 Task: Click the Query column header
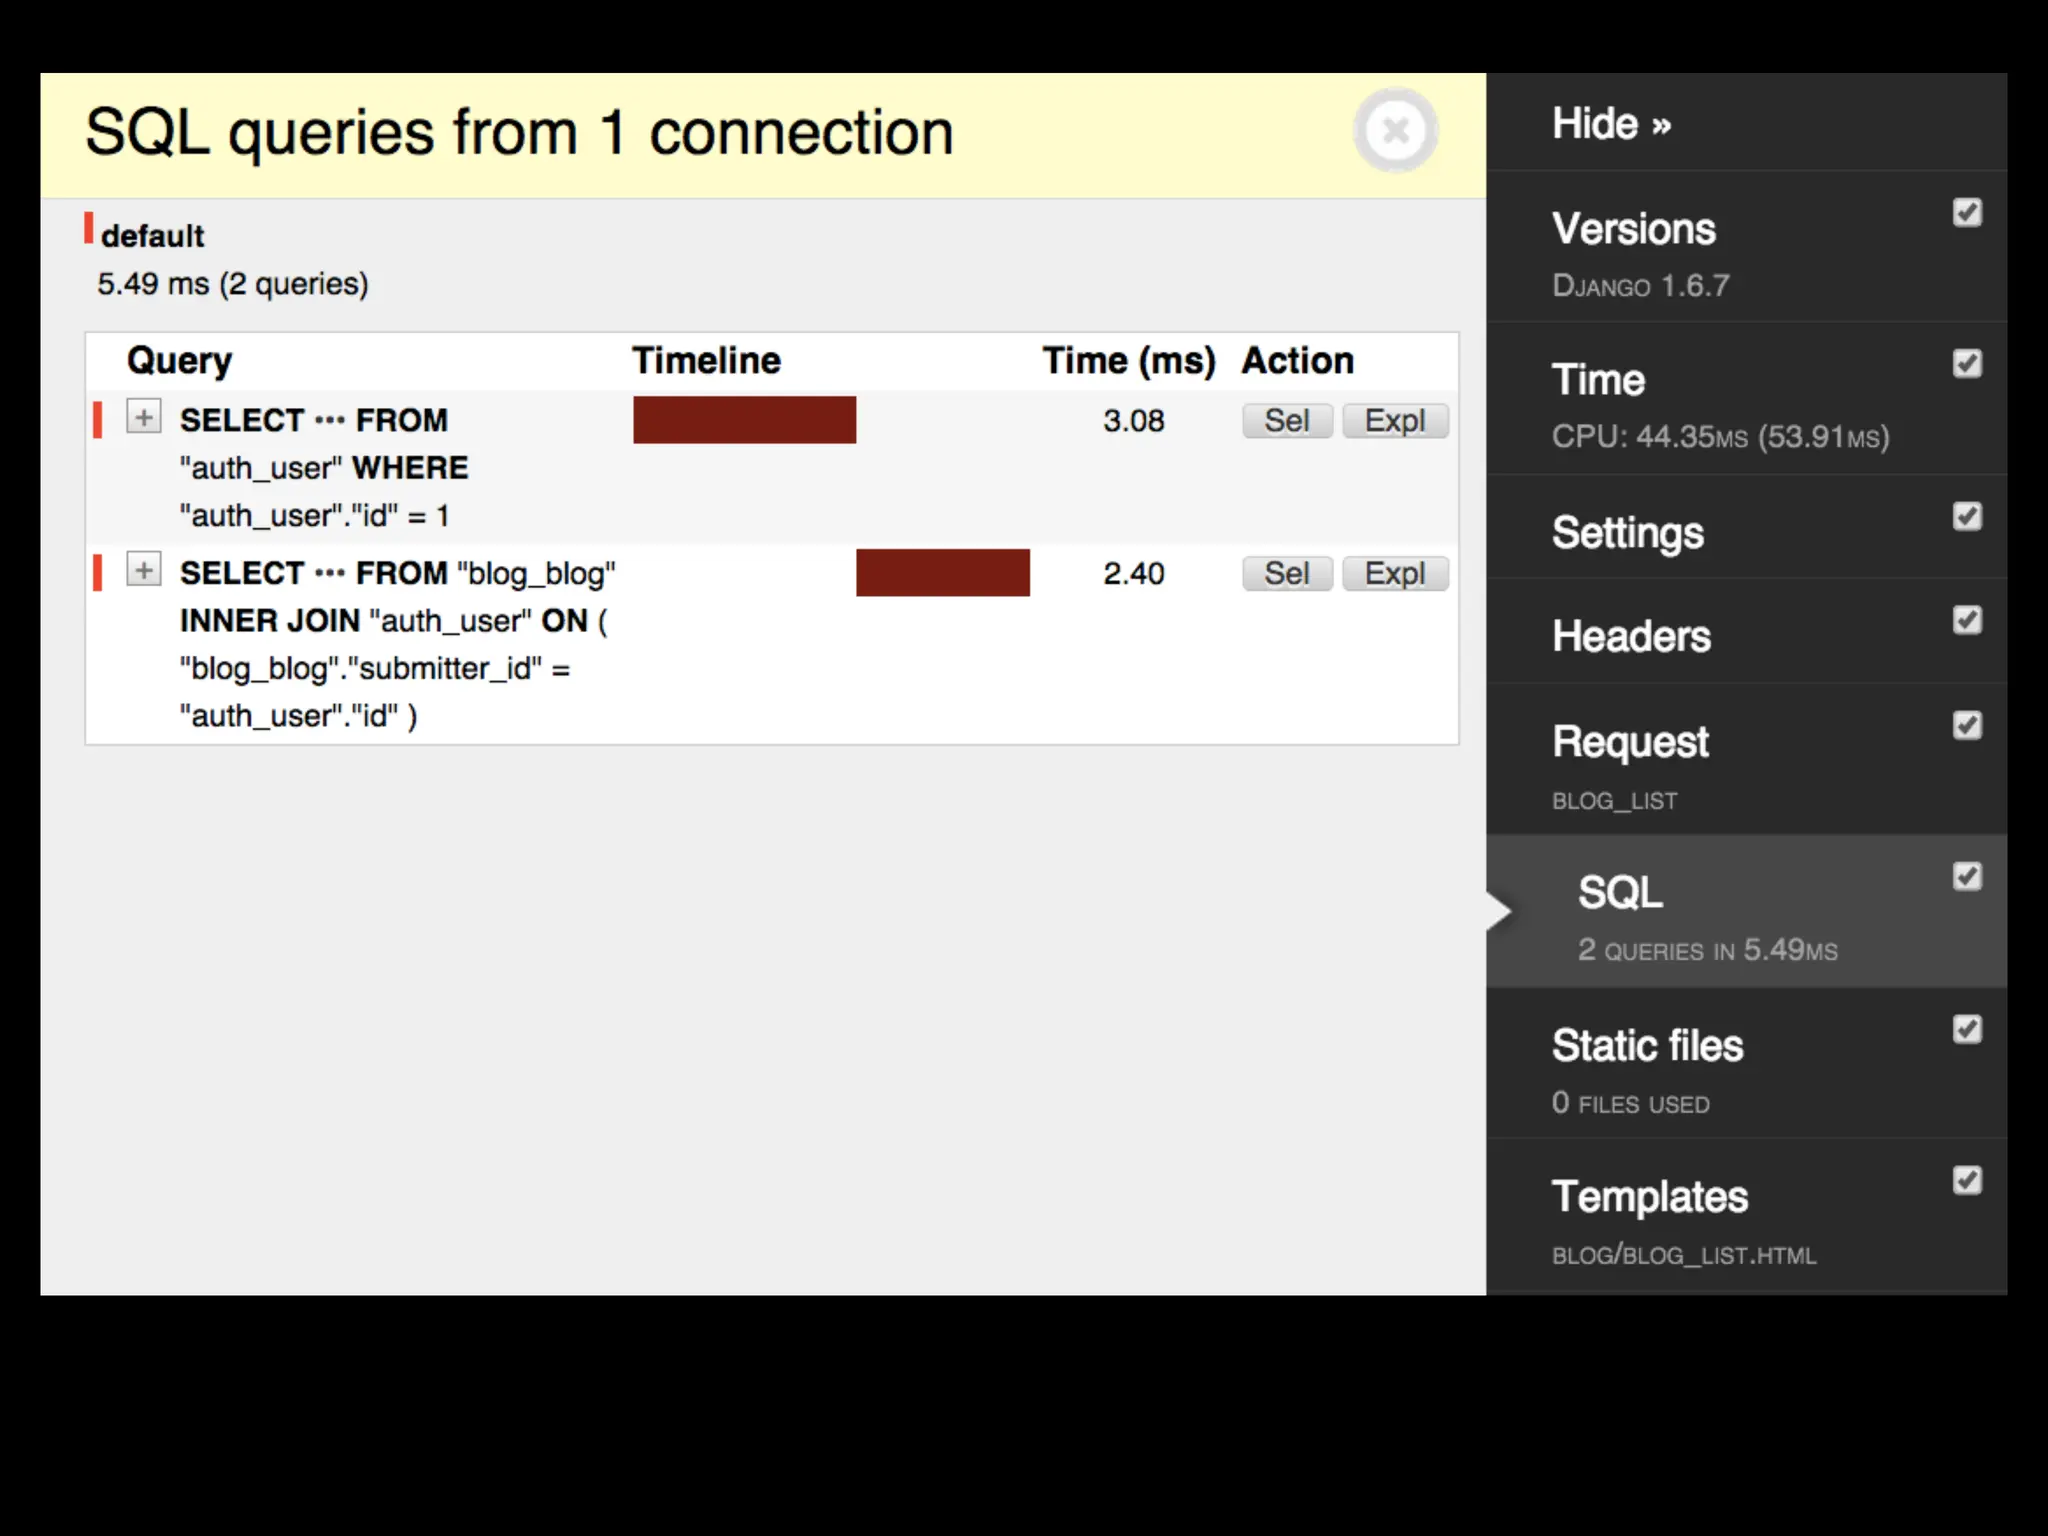click(x=179, y=361)
